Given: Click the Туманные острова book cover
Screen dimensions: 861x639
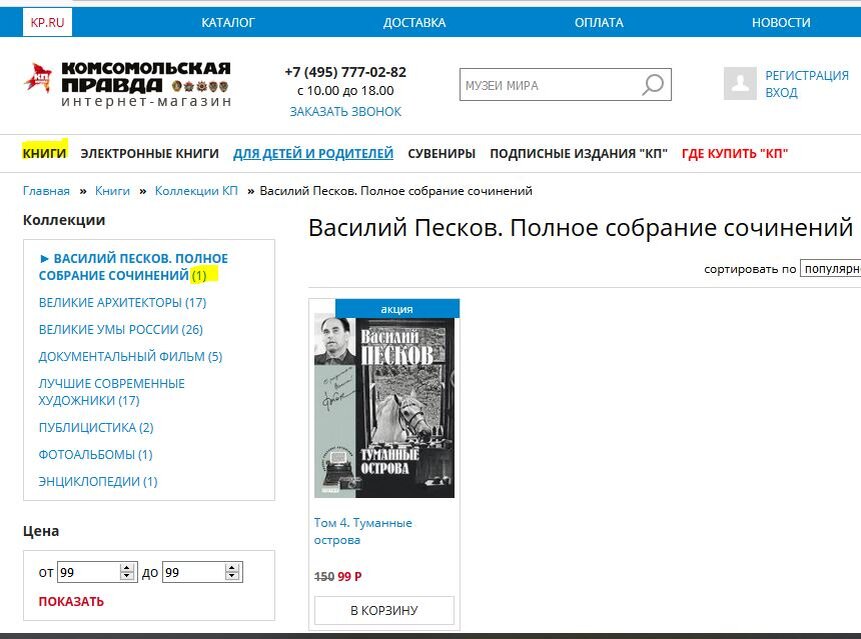Looking at the screenshot, I should click(384, 407).
